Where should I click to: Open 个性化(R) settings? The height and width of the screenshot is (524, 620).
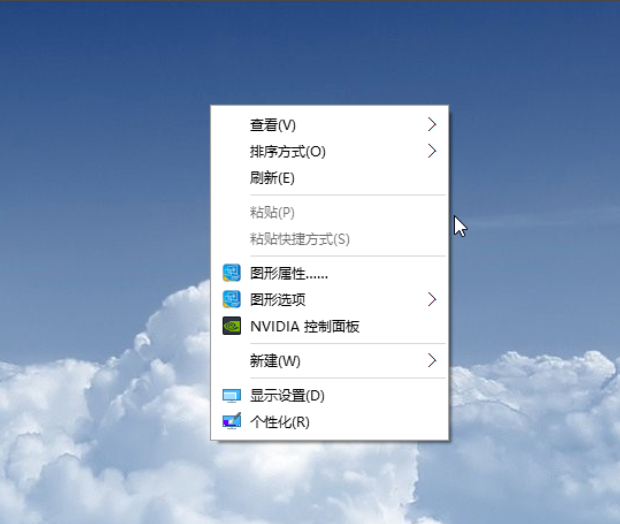coord(329,422)
